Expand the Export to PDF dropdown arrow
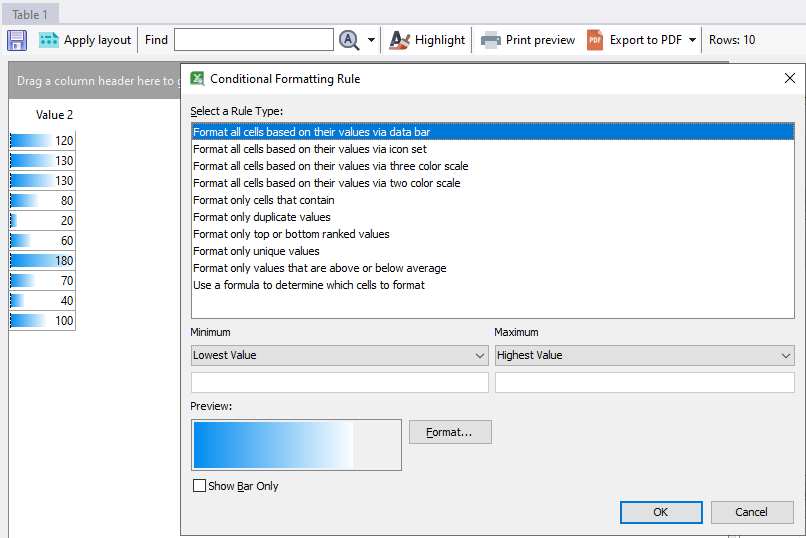This screenshot has width=806, height=538. click(x=693, y=41)
